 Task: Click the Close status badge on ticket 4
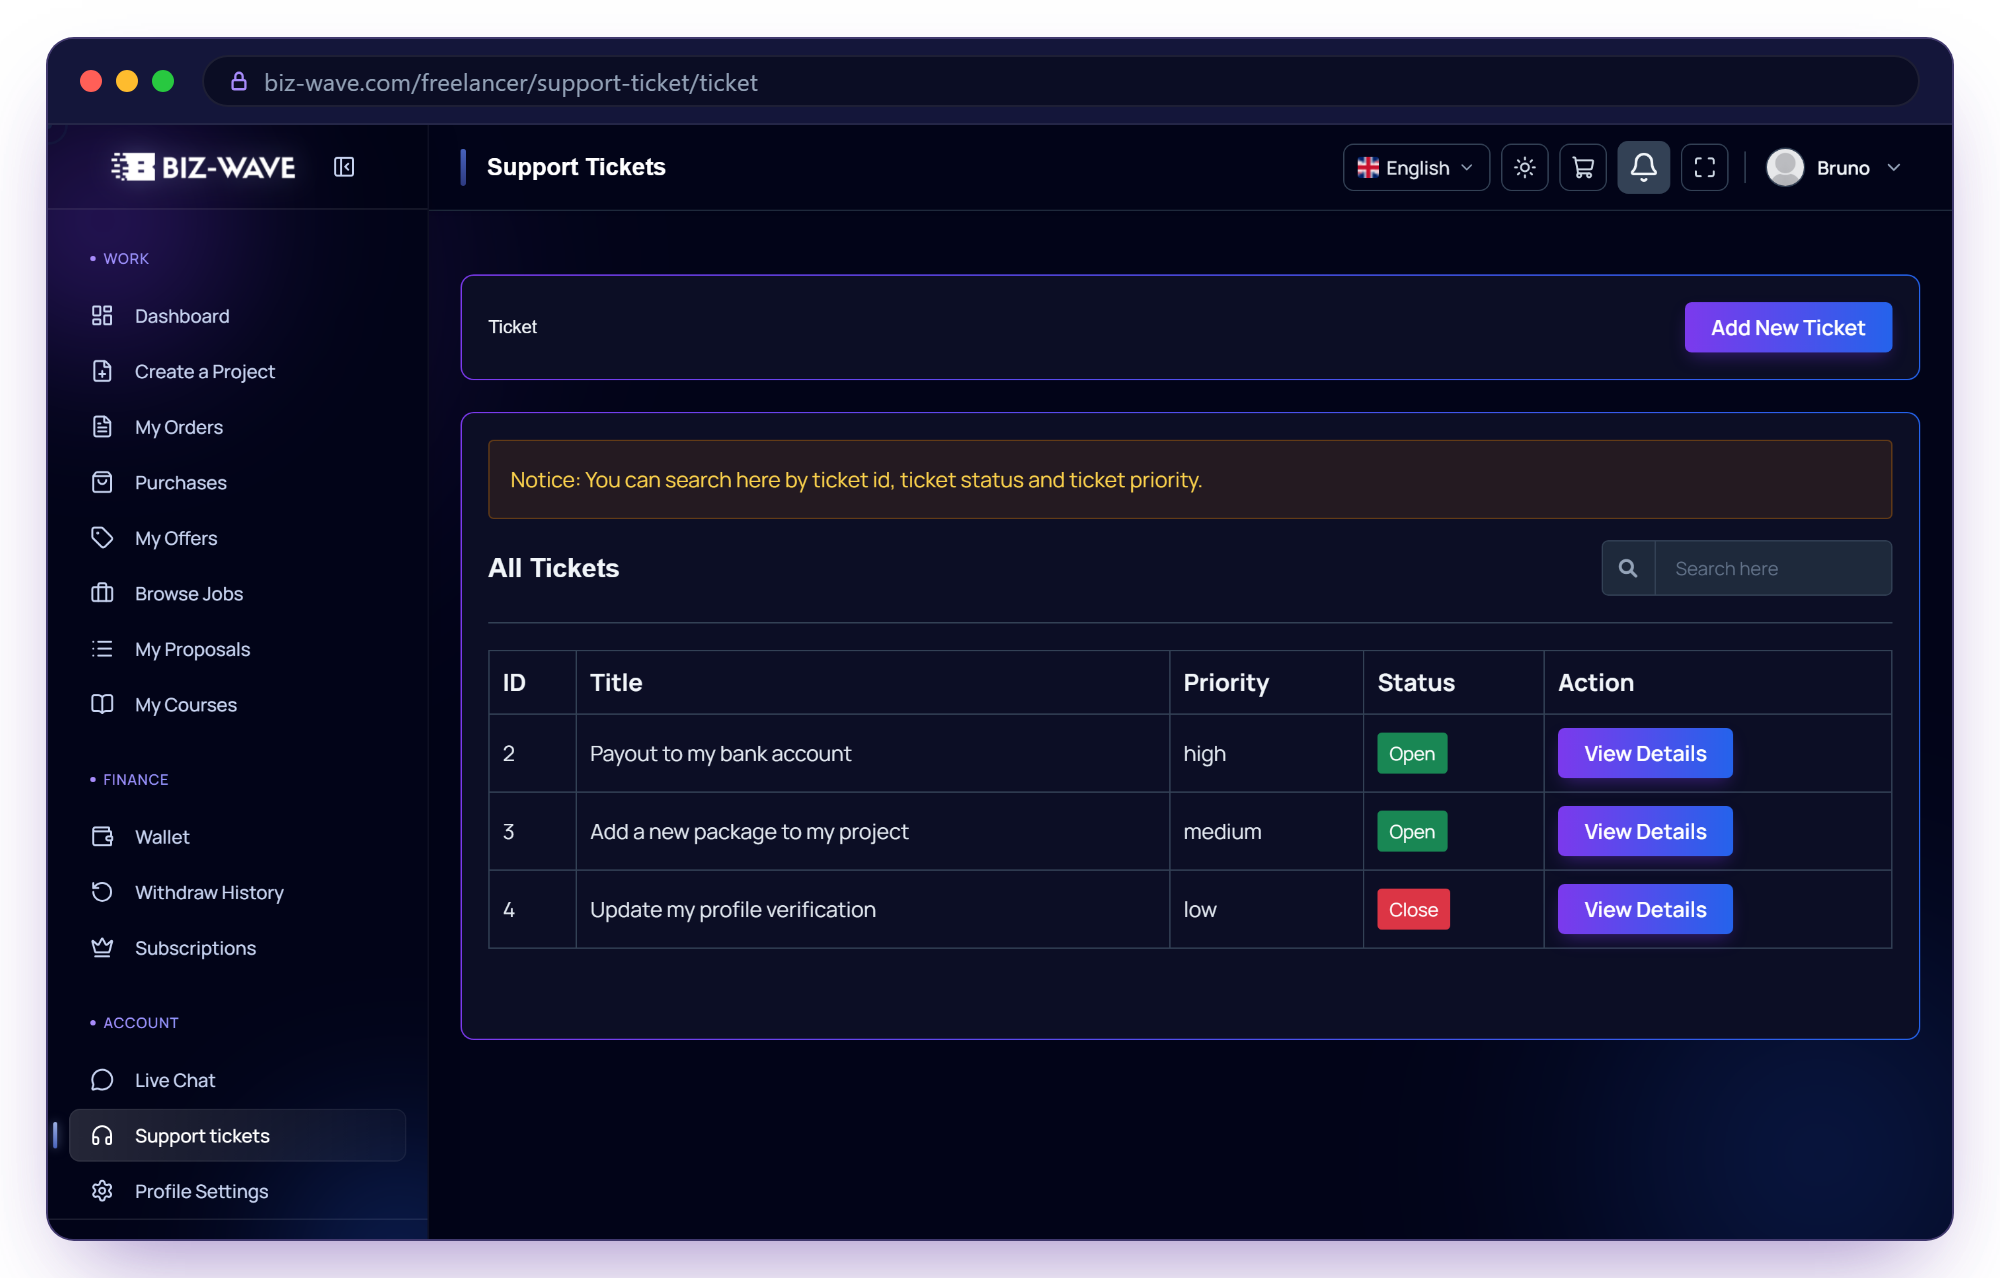coord(1413,909)
